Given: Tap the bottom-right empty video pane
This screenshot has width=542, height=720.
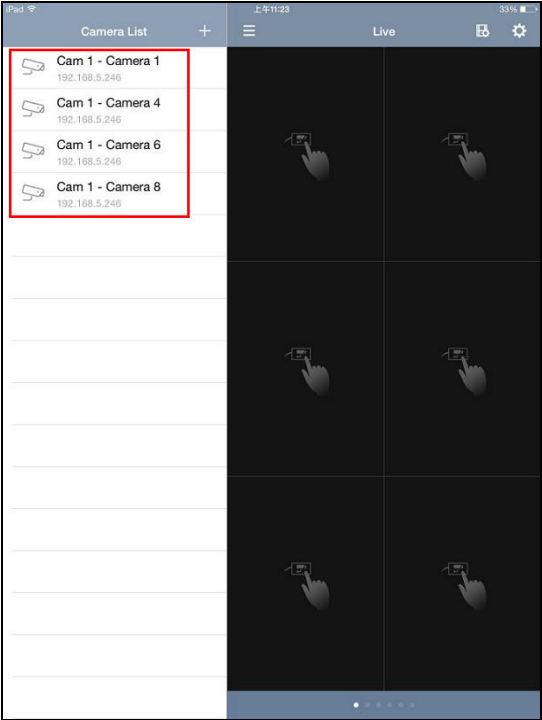Looking at the screenshot, I should [462, 583].
